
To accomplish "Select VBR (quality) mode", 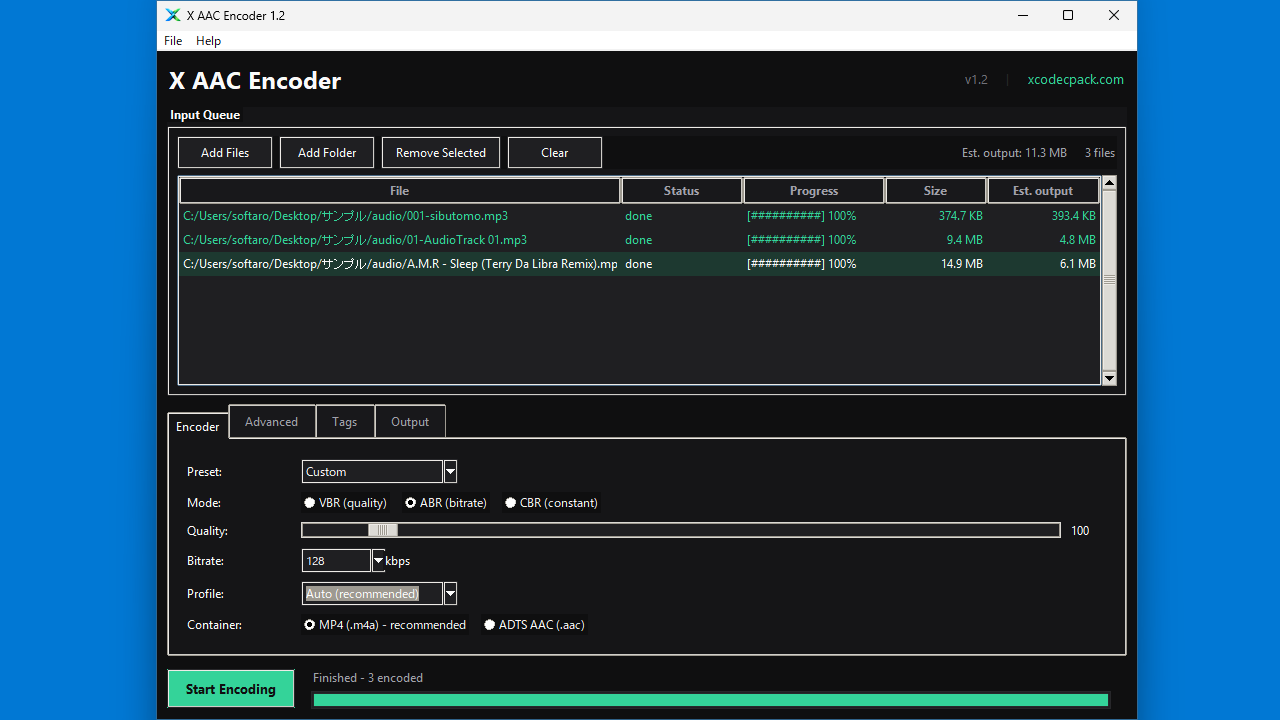I will (x=345, y=503).
